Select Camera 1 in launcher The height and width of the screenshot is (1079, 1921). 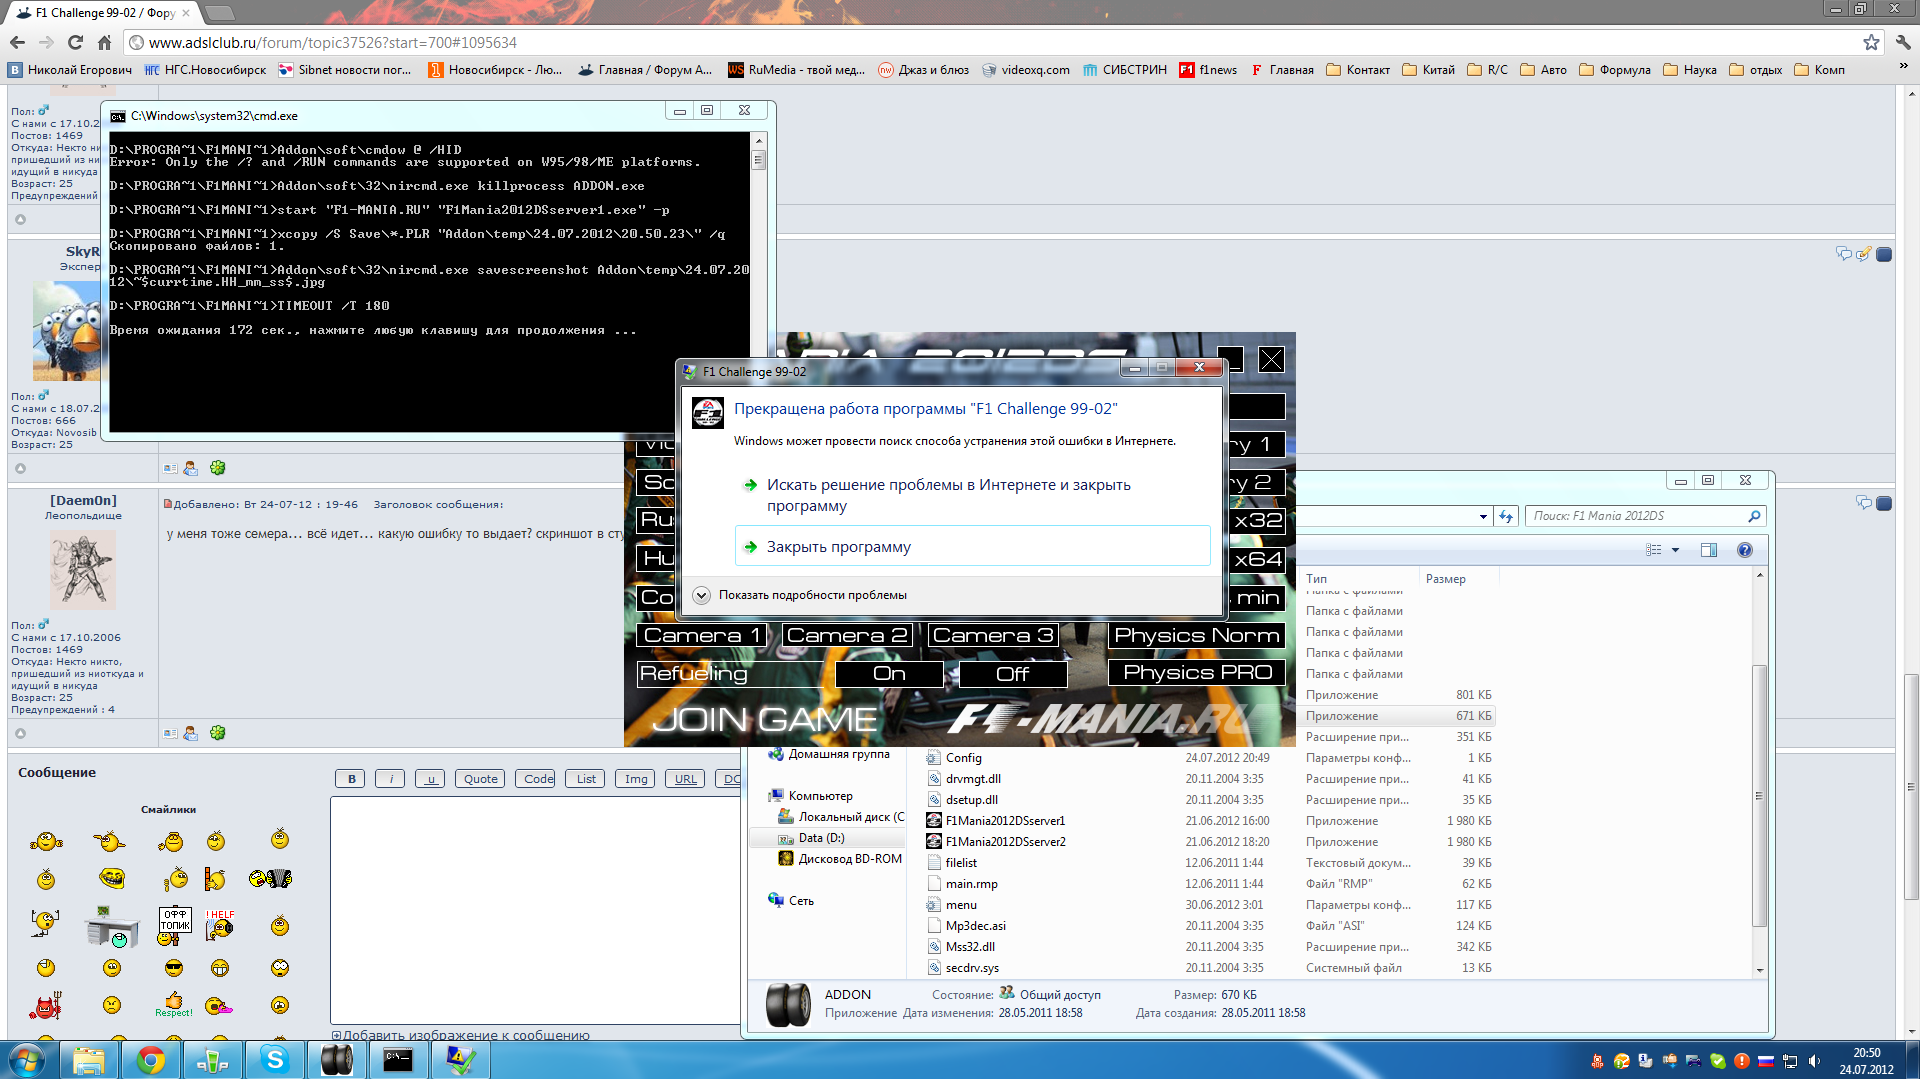pos(701,635)
